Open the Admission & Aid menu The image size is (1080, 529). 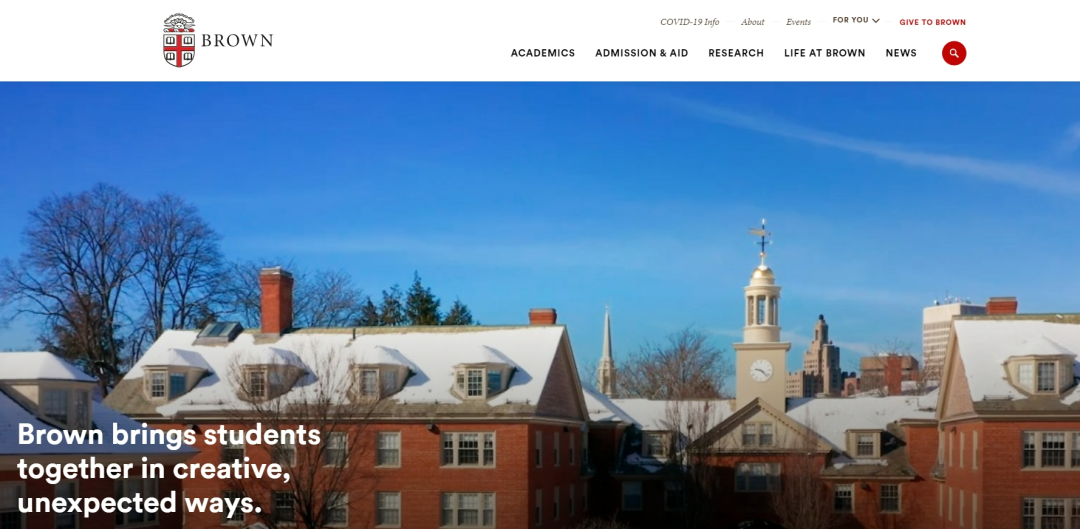point(642,53)
